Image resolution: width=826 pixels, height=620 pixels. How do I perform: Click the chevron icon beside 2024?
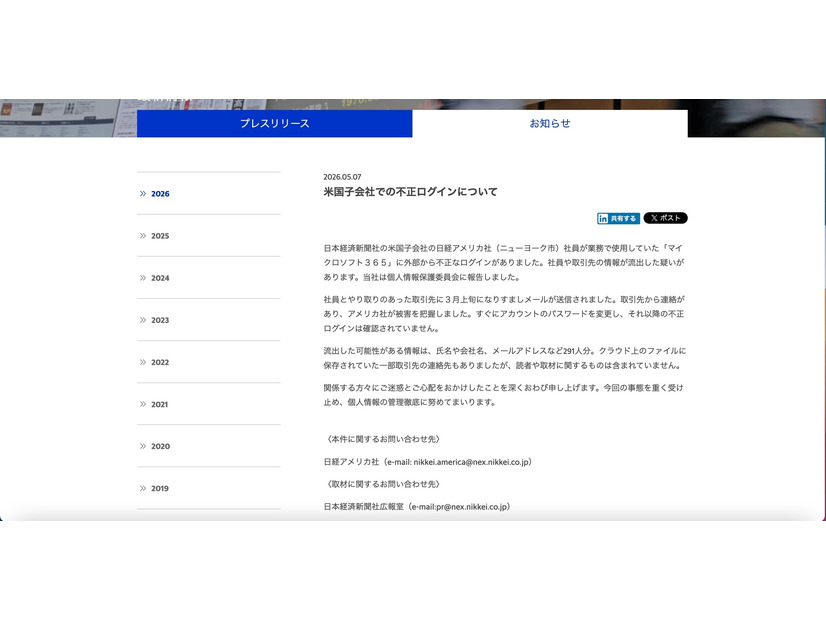[x=143, y=278]
